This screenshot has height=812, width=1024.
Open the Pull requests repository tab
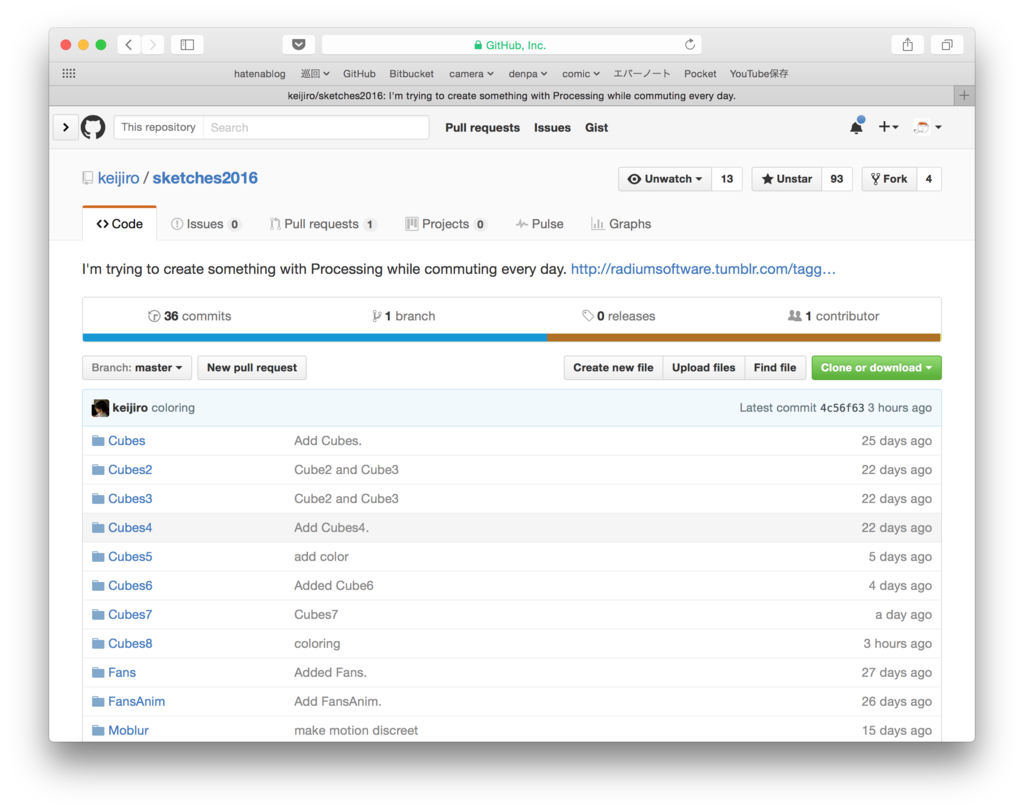(323, 224)
